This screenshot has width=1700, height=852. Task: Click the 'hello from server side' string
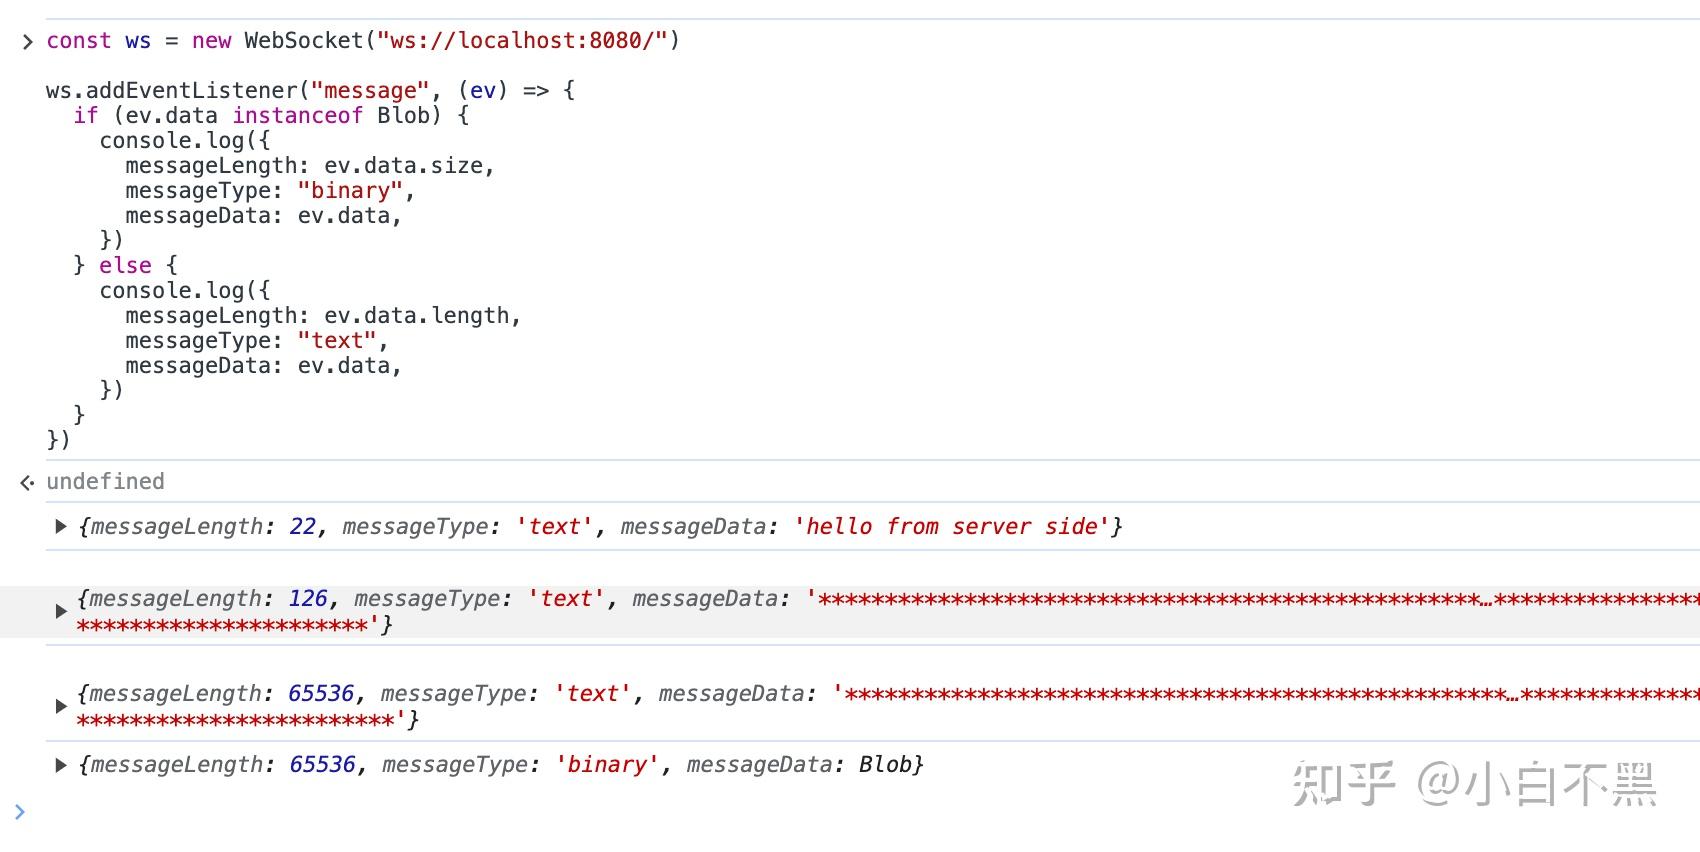tap(952, 527)
